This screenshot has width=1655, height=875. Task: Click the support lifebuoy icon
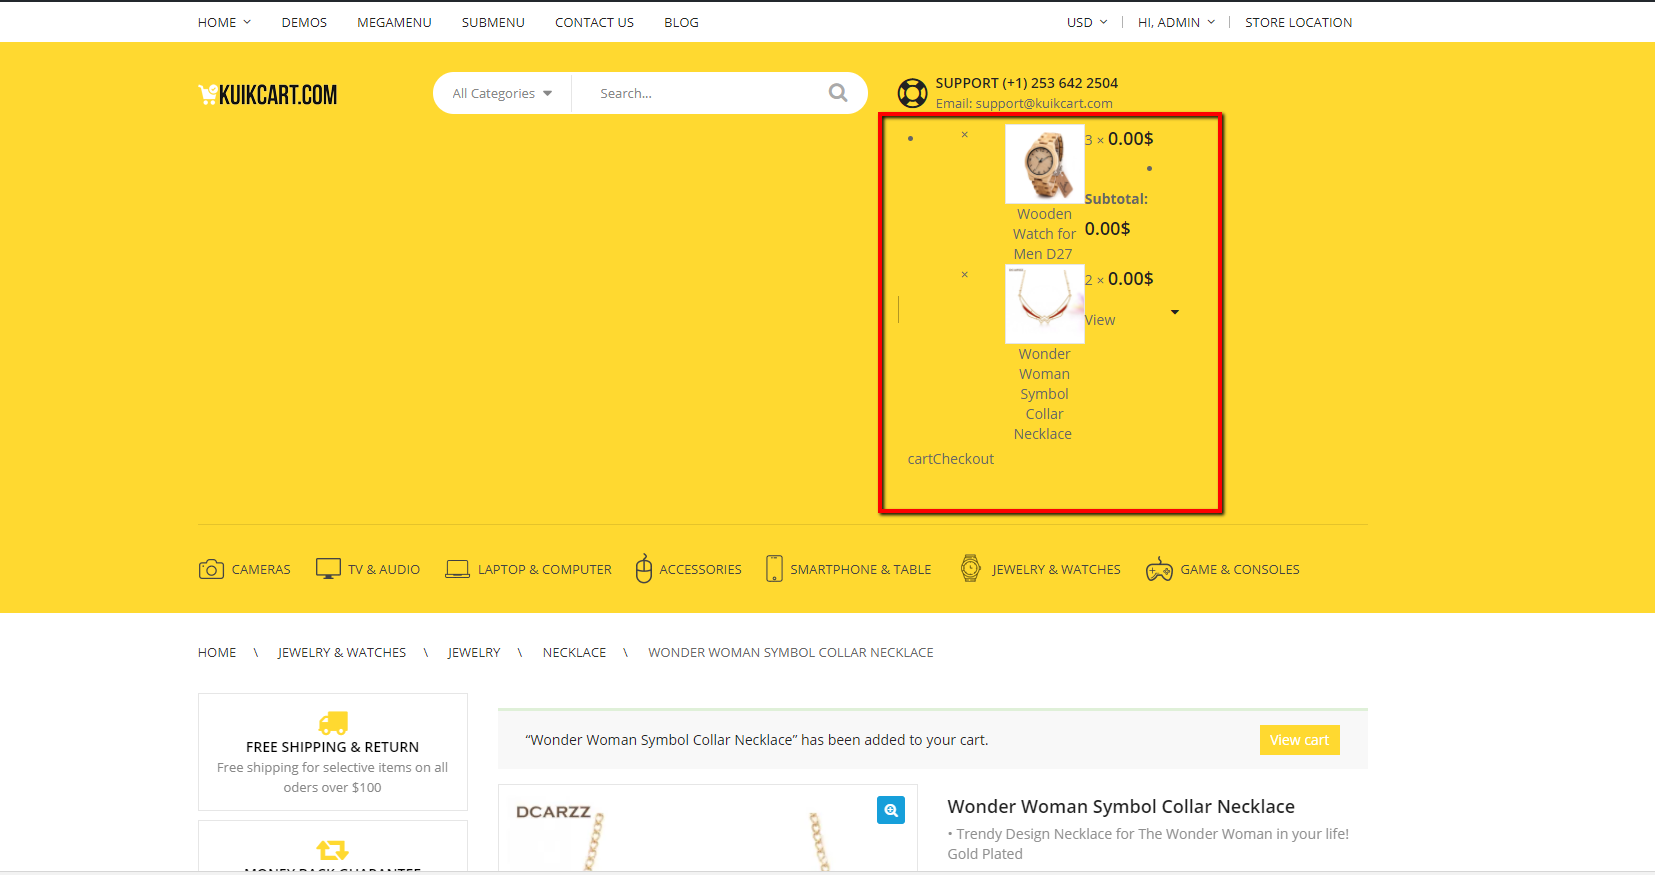tap(912, 93)
